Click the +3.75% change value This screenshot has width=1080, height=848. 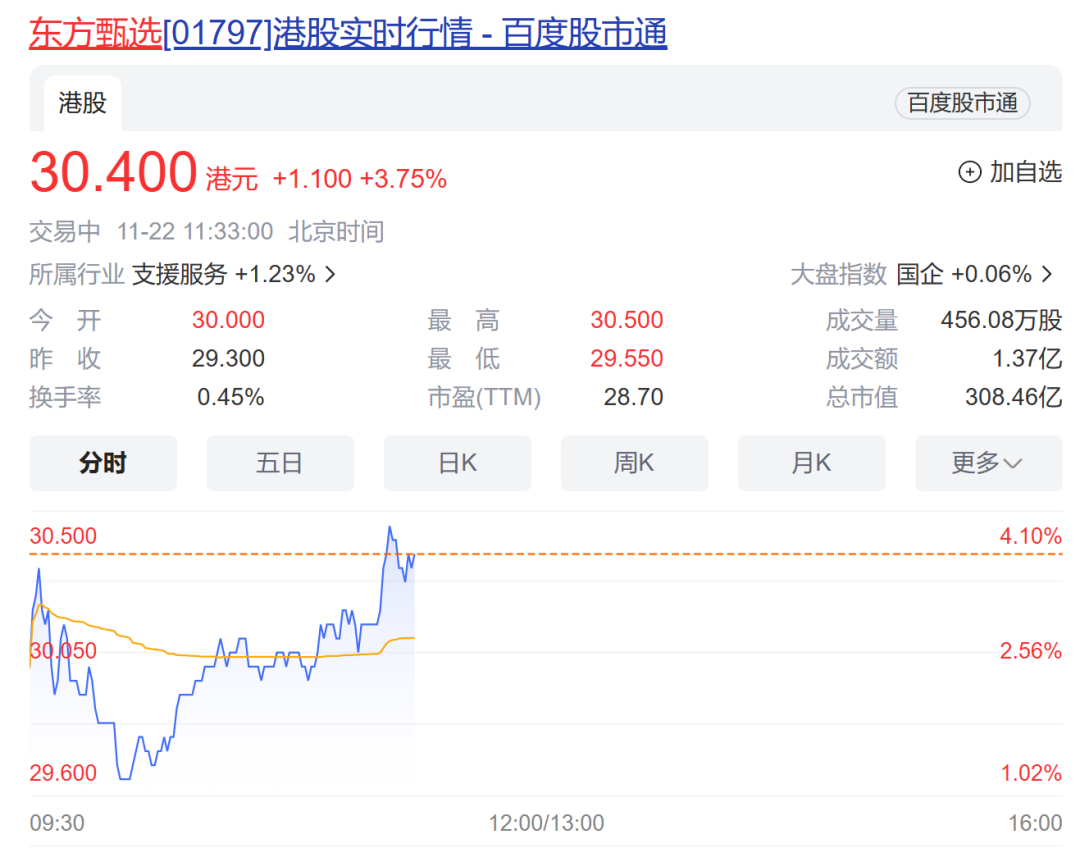point(404,180)
